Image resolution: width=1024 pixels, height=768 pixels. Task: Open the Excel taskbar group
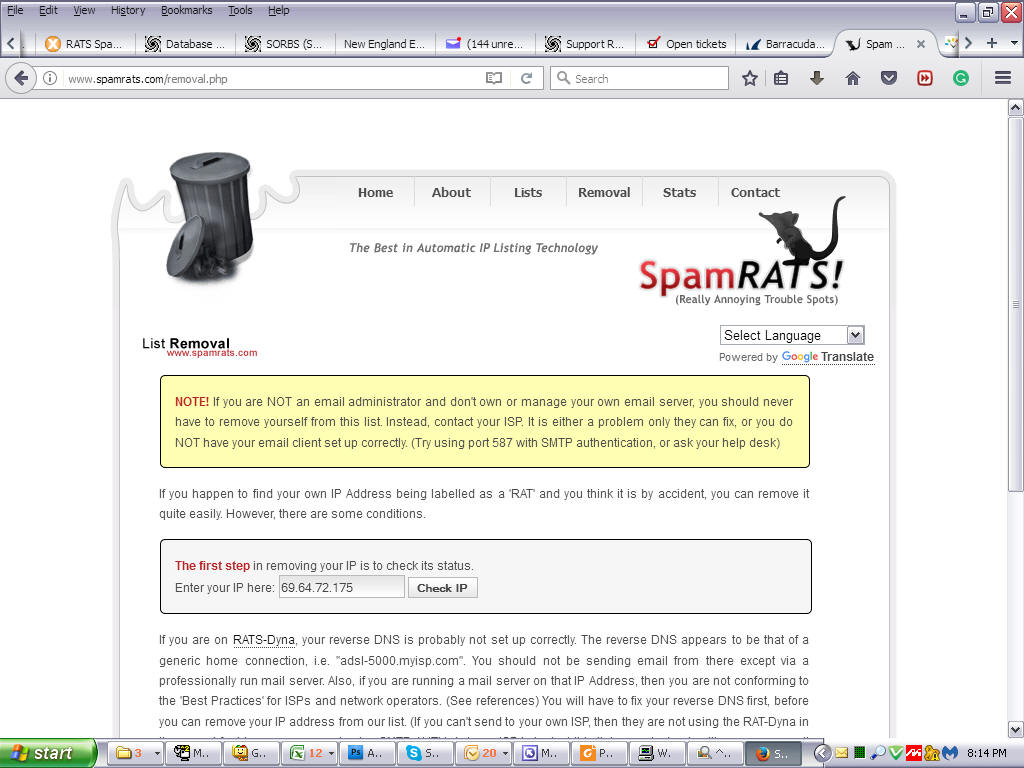[312, 753]
